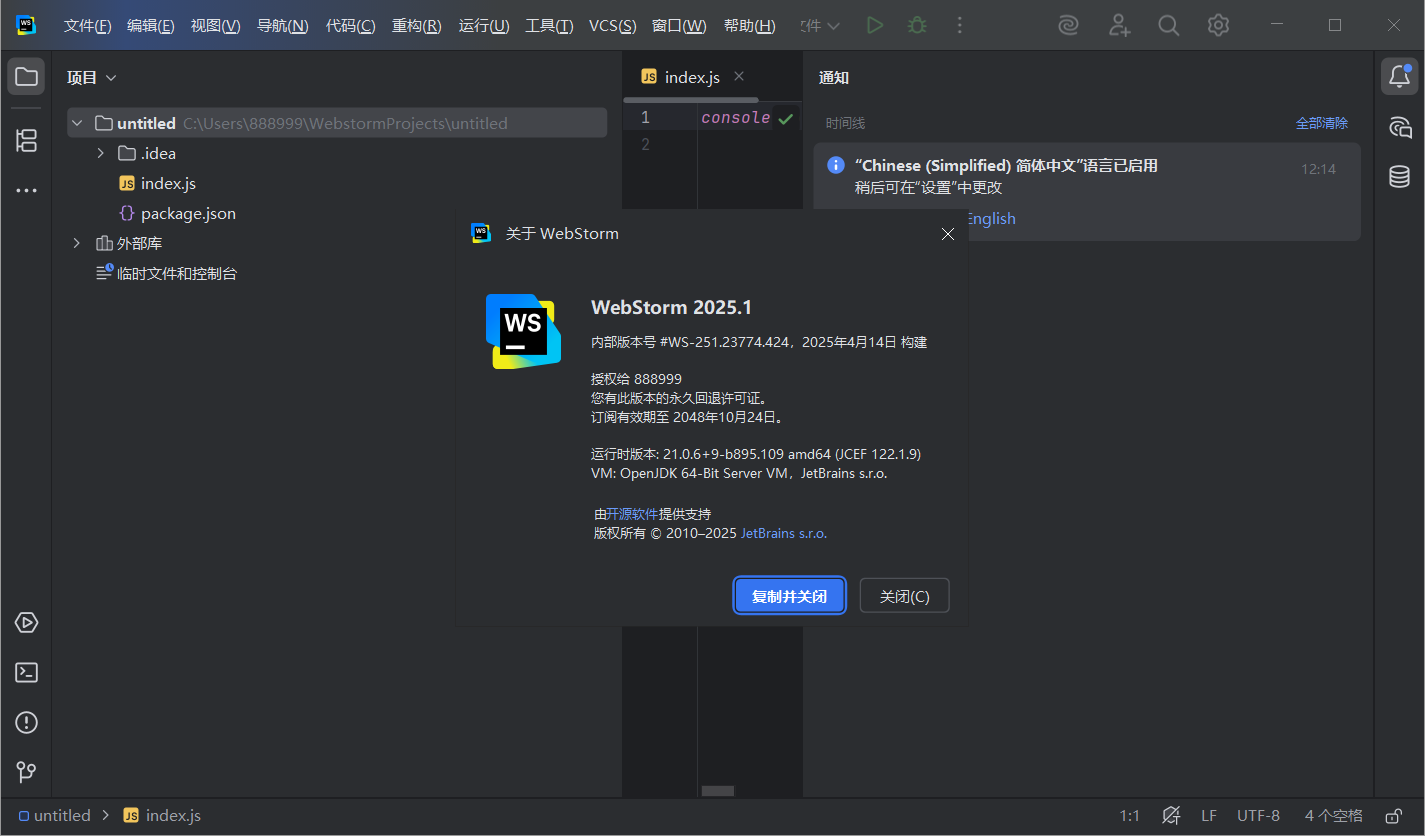Open the More Actions vertical dots menu
The image size is (1425, 836).
point(960,25)
